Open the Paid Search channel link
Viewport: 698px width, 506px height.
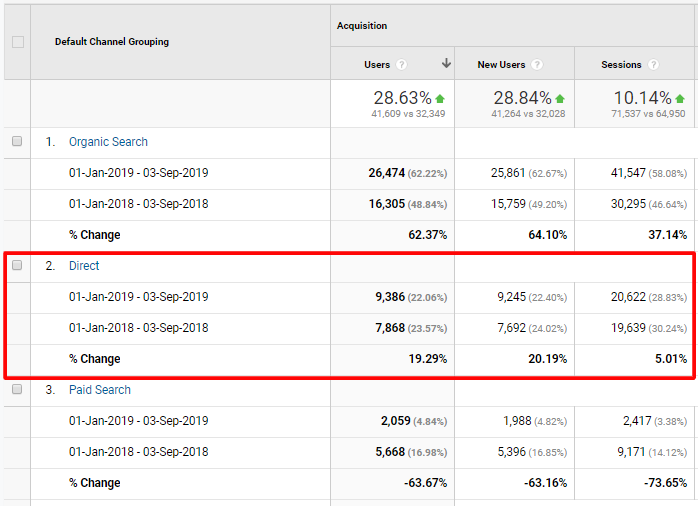click(100, 390)
